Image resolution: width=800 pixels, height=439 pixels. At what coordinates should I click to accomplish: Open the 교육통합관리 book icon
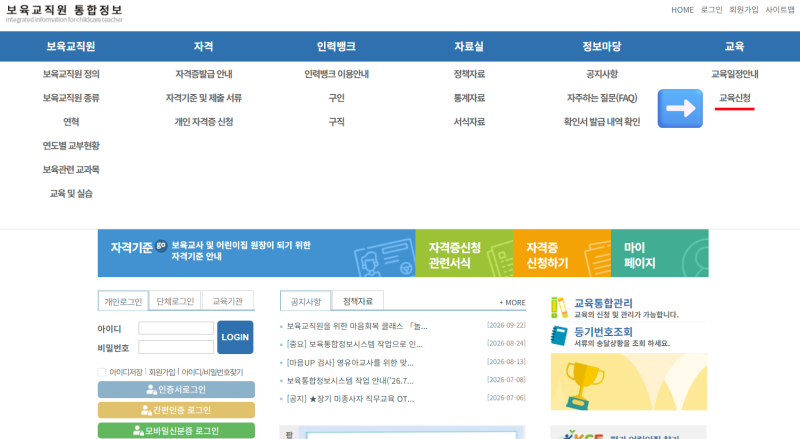[559, 308]
